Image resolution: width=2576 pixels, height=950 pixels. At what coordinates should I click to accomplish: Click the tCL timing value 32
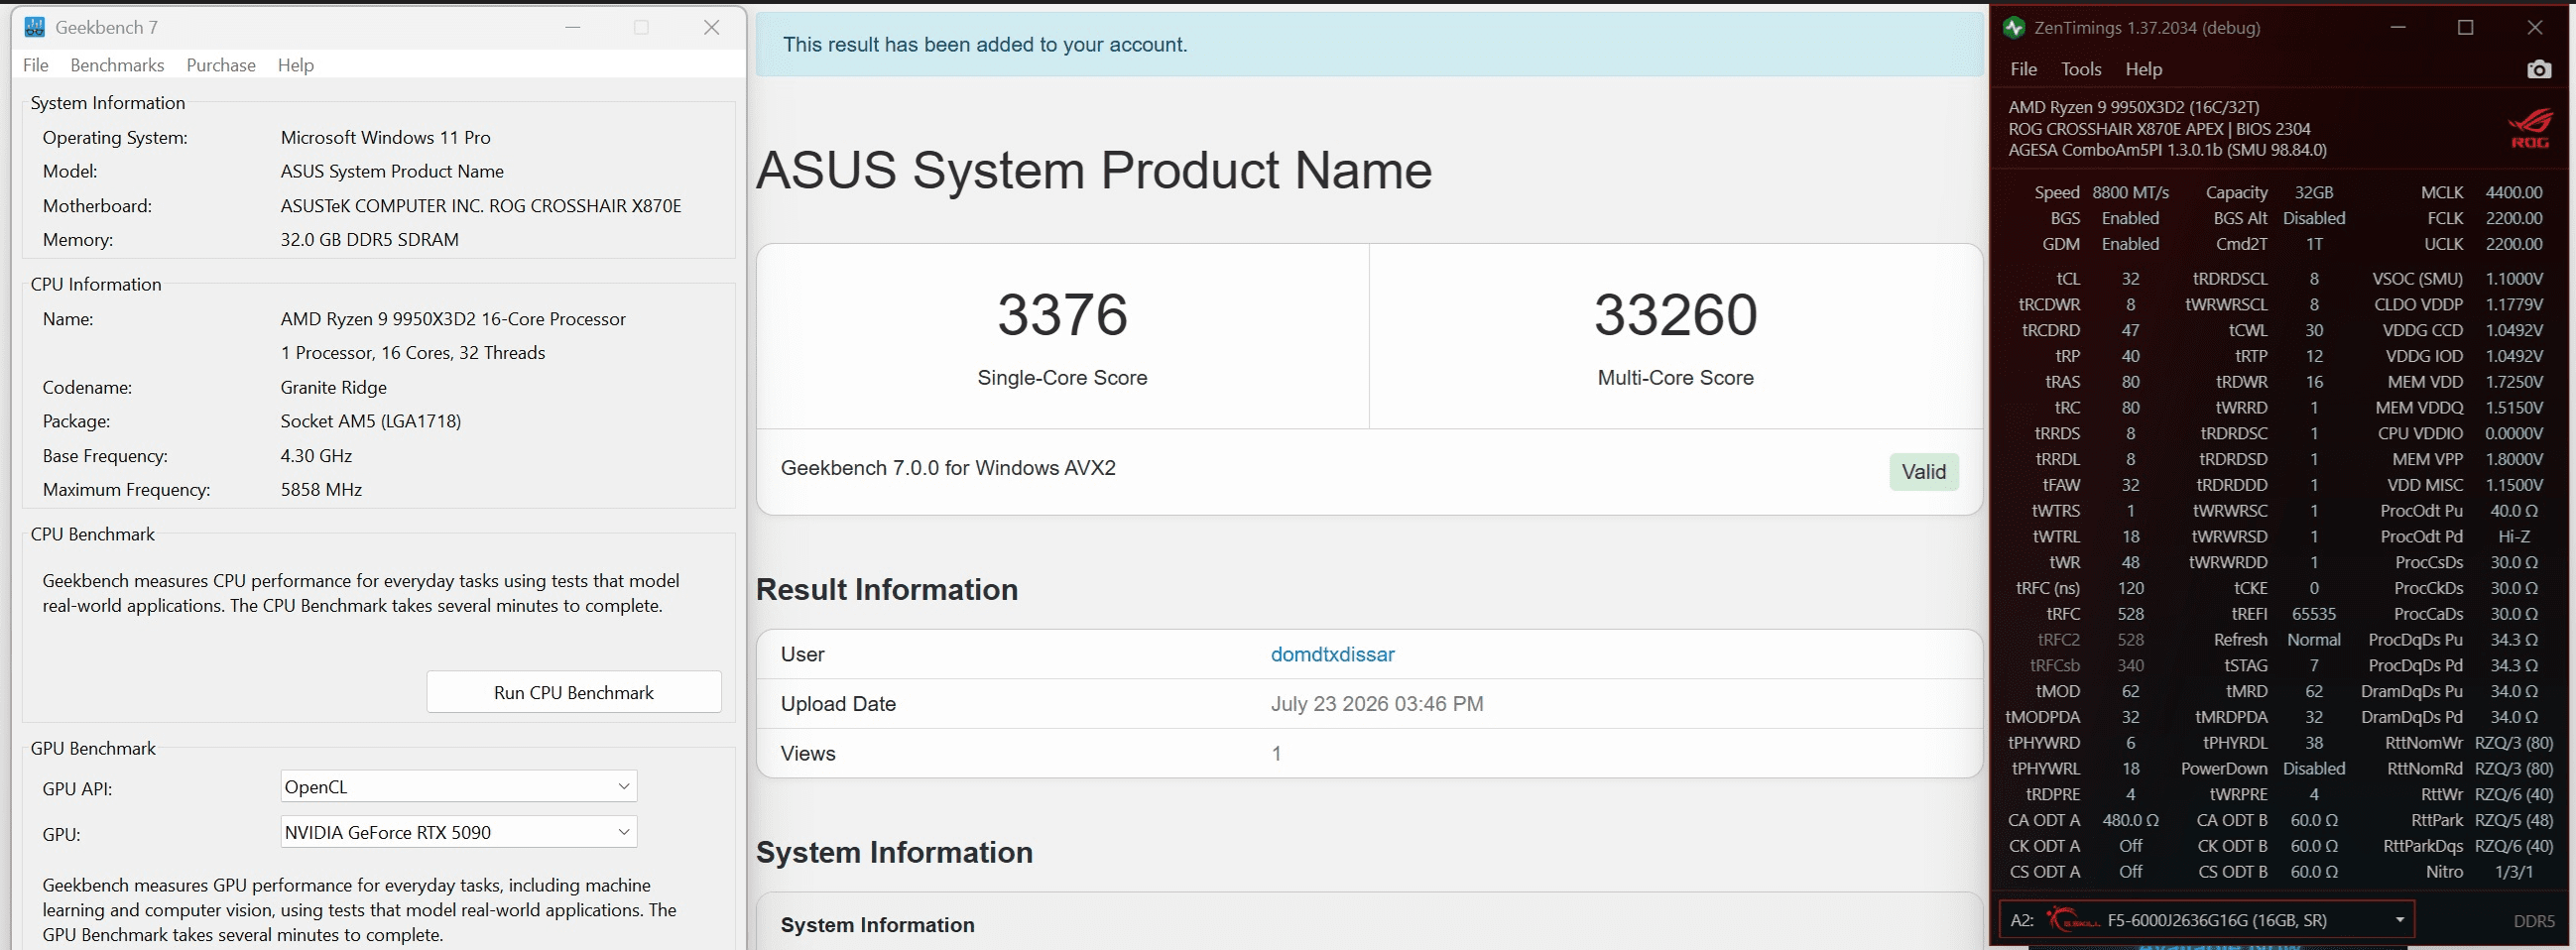tap(2130, 278)
